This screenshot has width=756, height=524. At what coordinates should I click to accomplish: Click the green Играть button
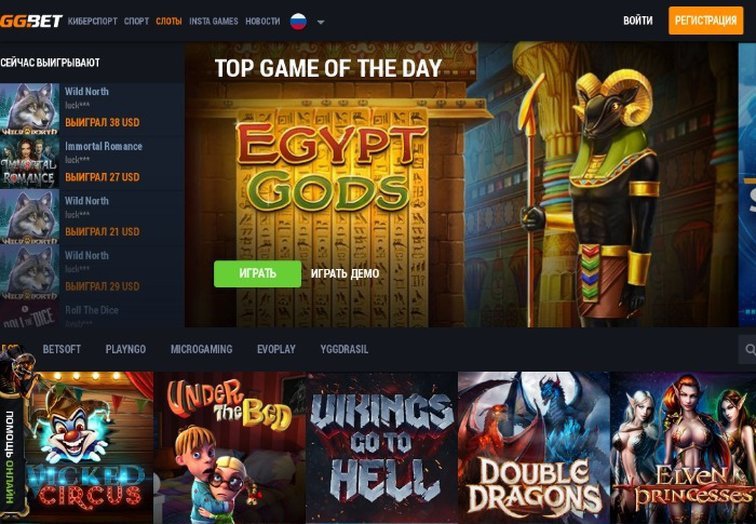coord(257,274)
